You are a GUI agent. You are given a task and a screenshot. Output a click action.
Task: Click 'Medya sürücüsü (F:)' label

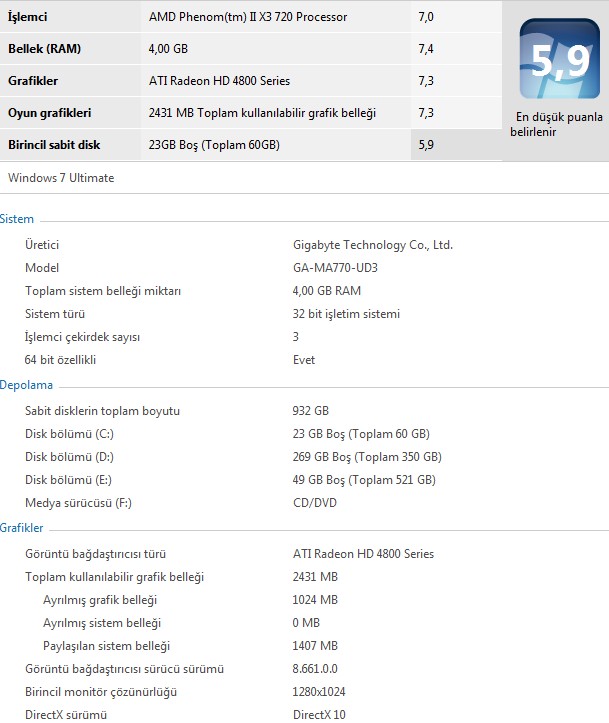coord(78,503)
